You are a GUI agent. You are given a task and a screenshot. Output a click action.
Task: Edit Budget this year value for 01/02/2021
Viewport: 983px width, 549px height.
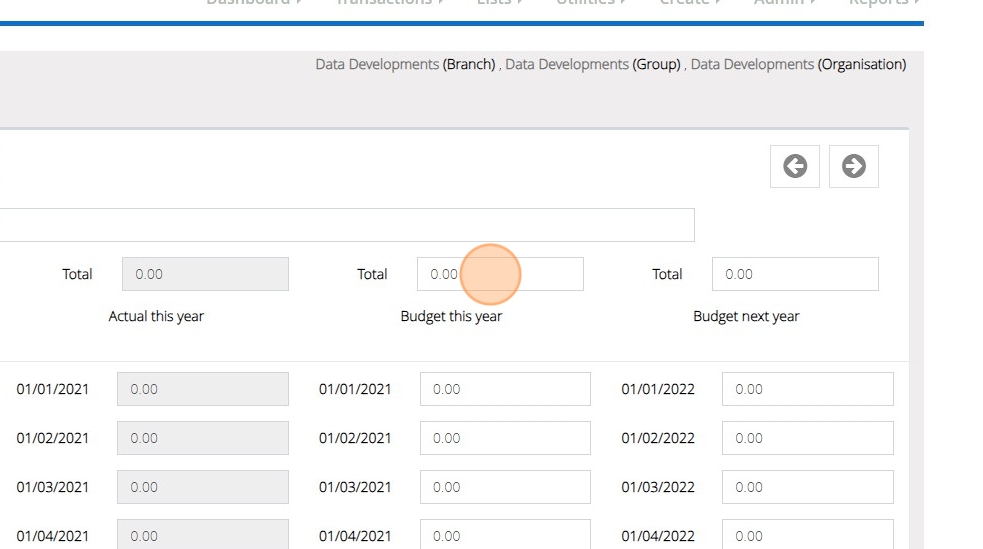click(505, 437)
